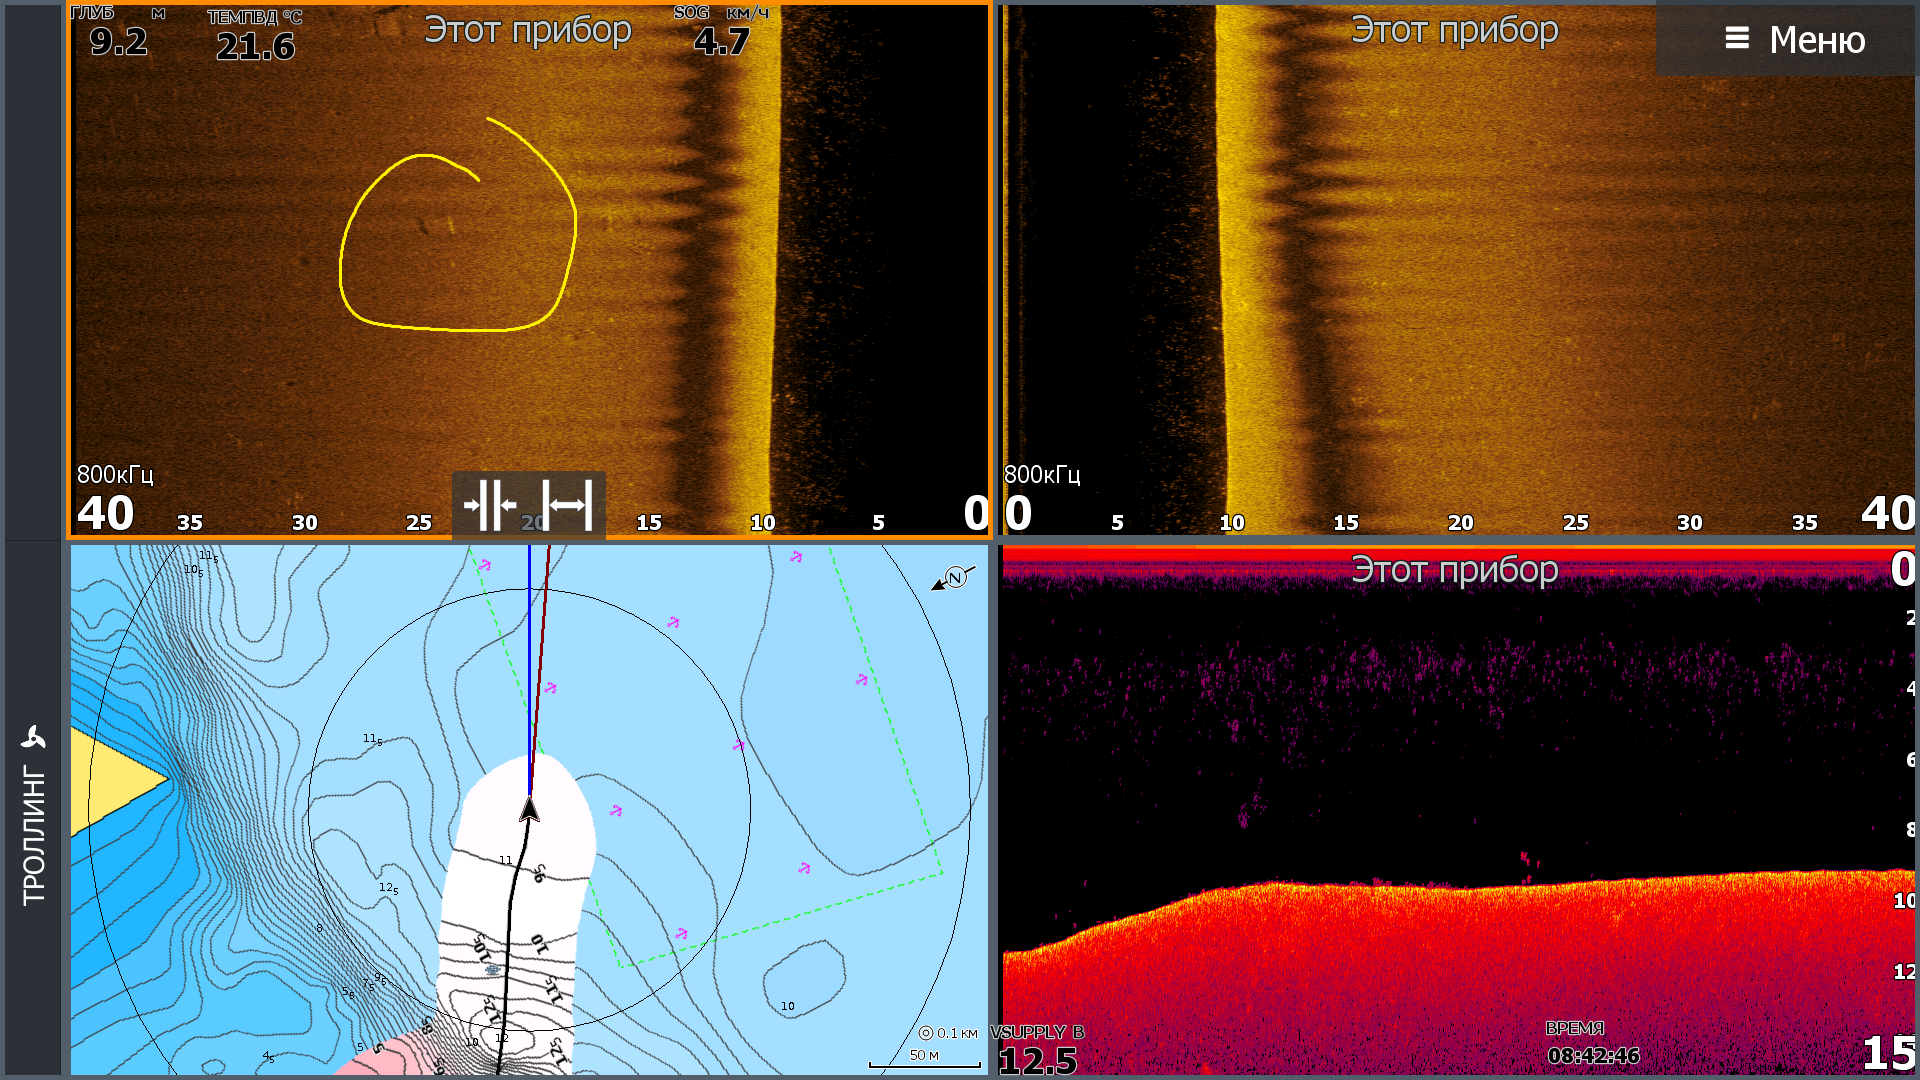Viewport: 1920px width, 1080px height.
Task: Click the sidescan range increase (zoom out) icon
Action: (567, 505)
